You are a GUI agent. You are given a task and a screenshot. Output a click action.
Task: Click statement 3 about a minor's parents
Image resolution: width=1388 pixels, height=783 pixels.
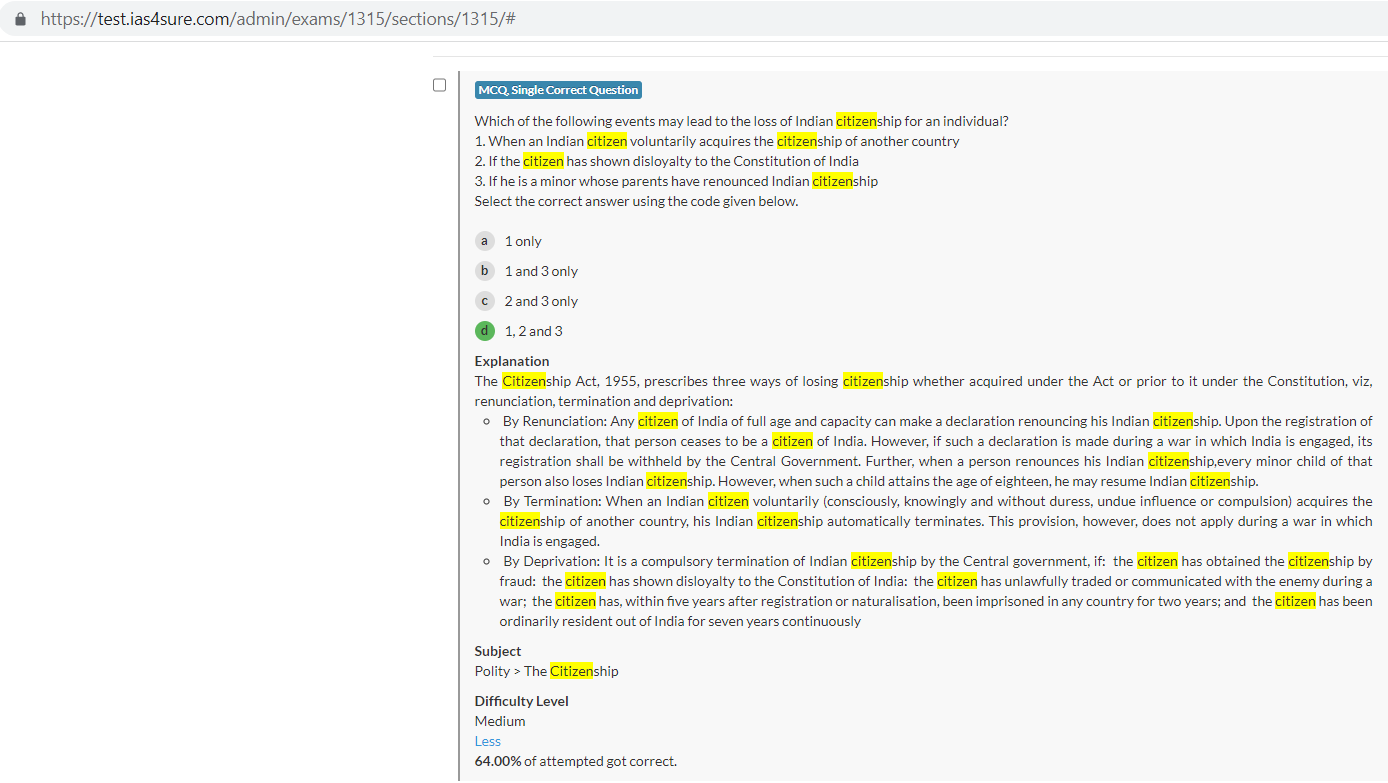pos(676,181)
